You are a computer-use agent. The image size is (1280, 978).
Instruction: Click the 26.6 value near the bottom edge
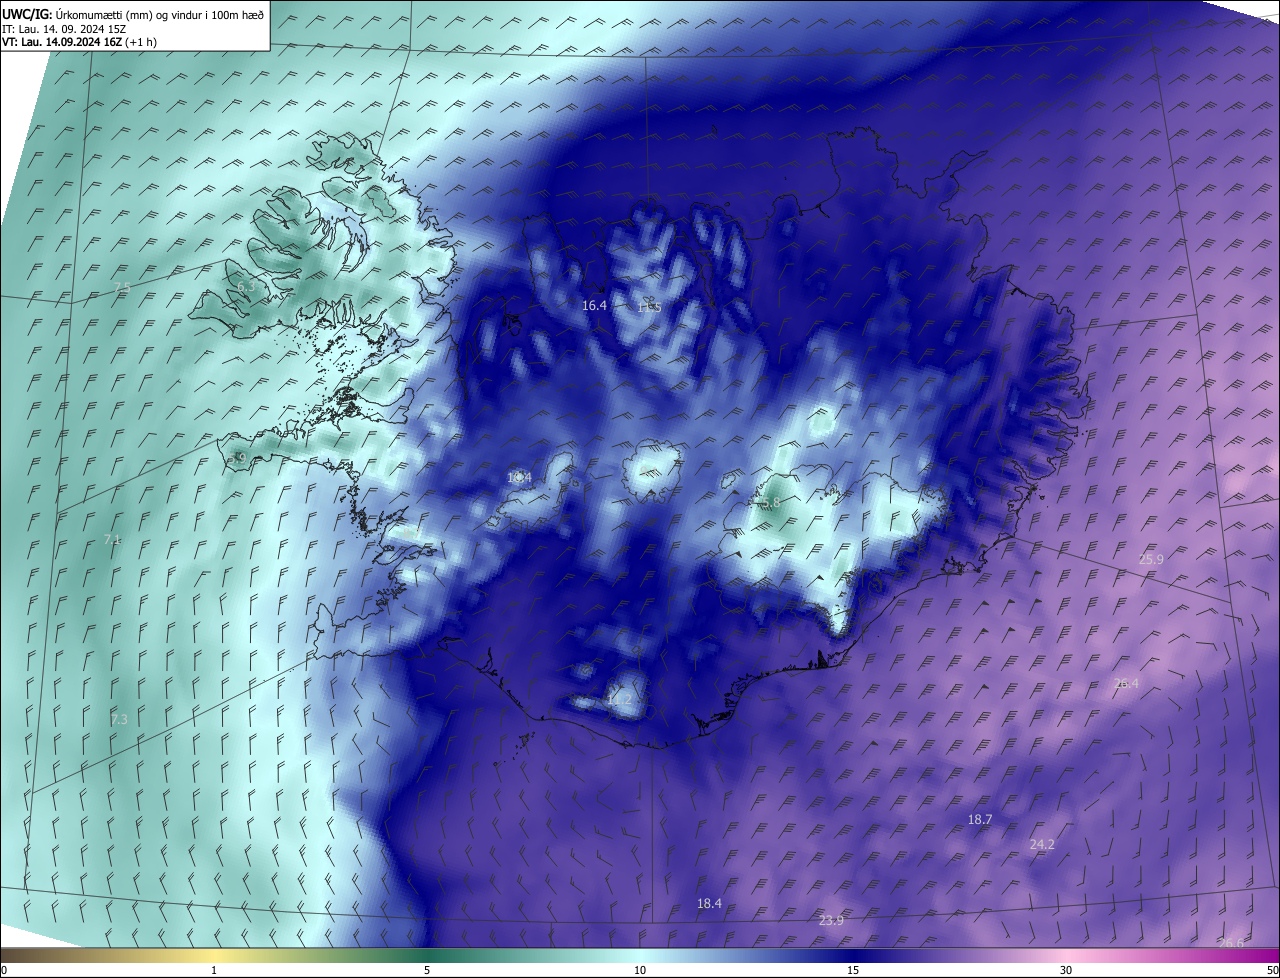[x=1232, y=943]
